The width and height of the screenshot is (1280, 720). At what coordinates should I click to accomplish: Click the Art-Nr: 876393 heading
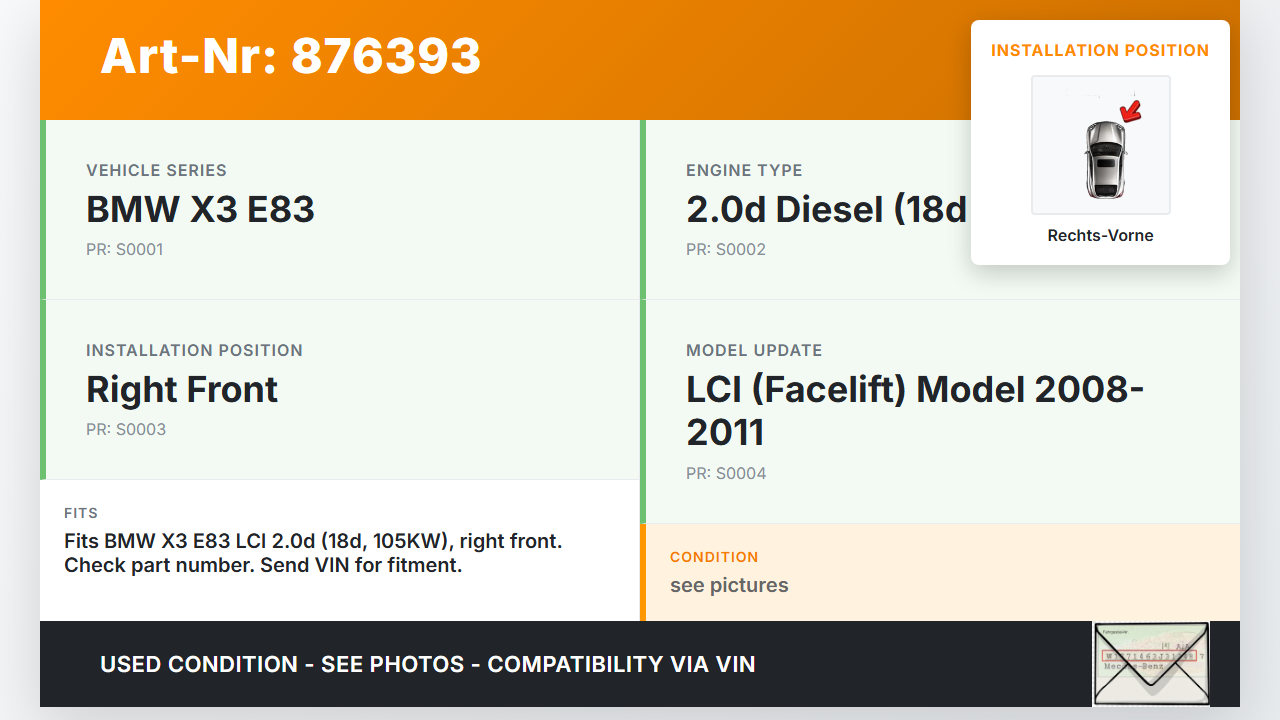click(x=291, y=56)
